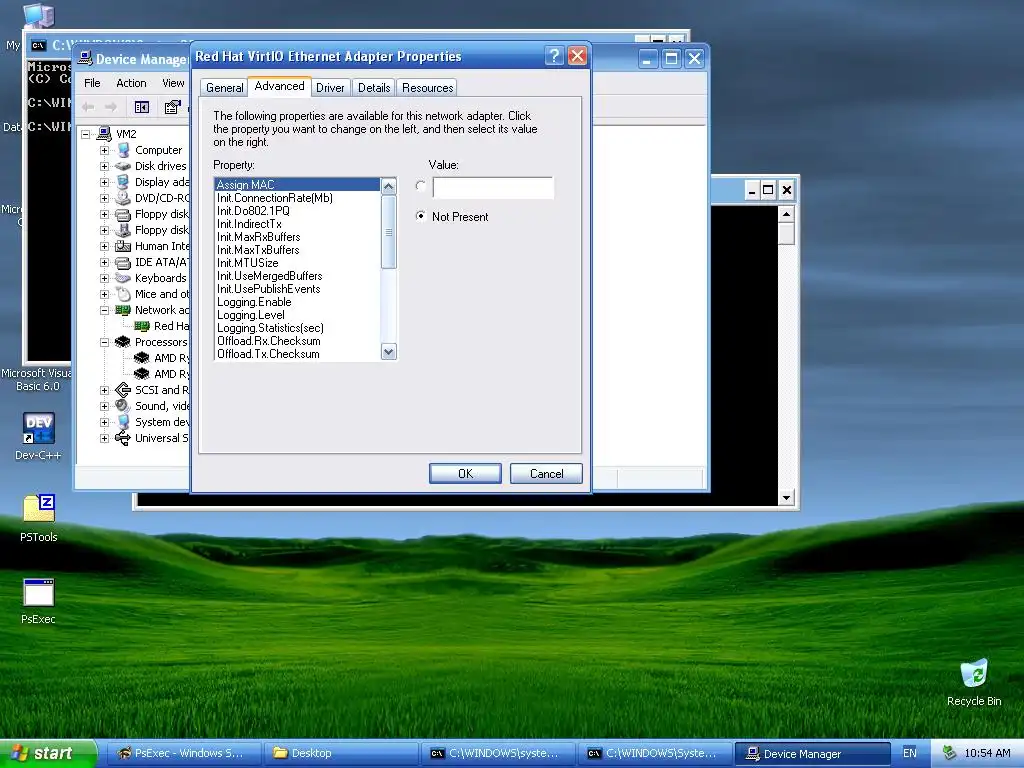Click the property list scrollbar thumb
This screenshot has width=1024, height=768.
click(389, 232)
